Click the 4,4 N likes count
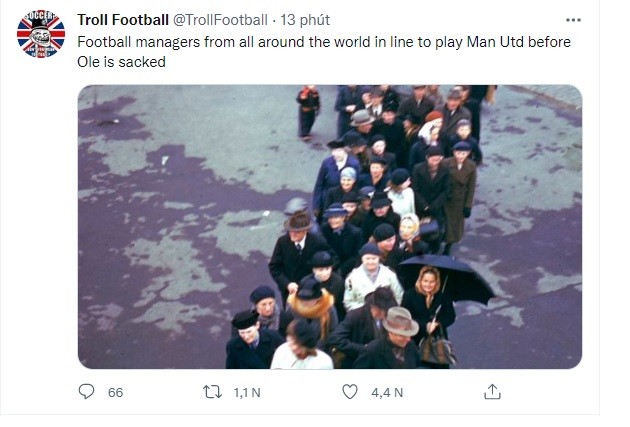This screenshot has width=630, height=427. (387, 393)
